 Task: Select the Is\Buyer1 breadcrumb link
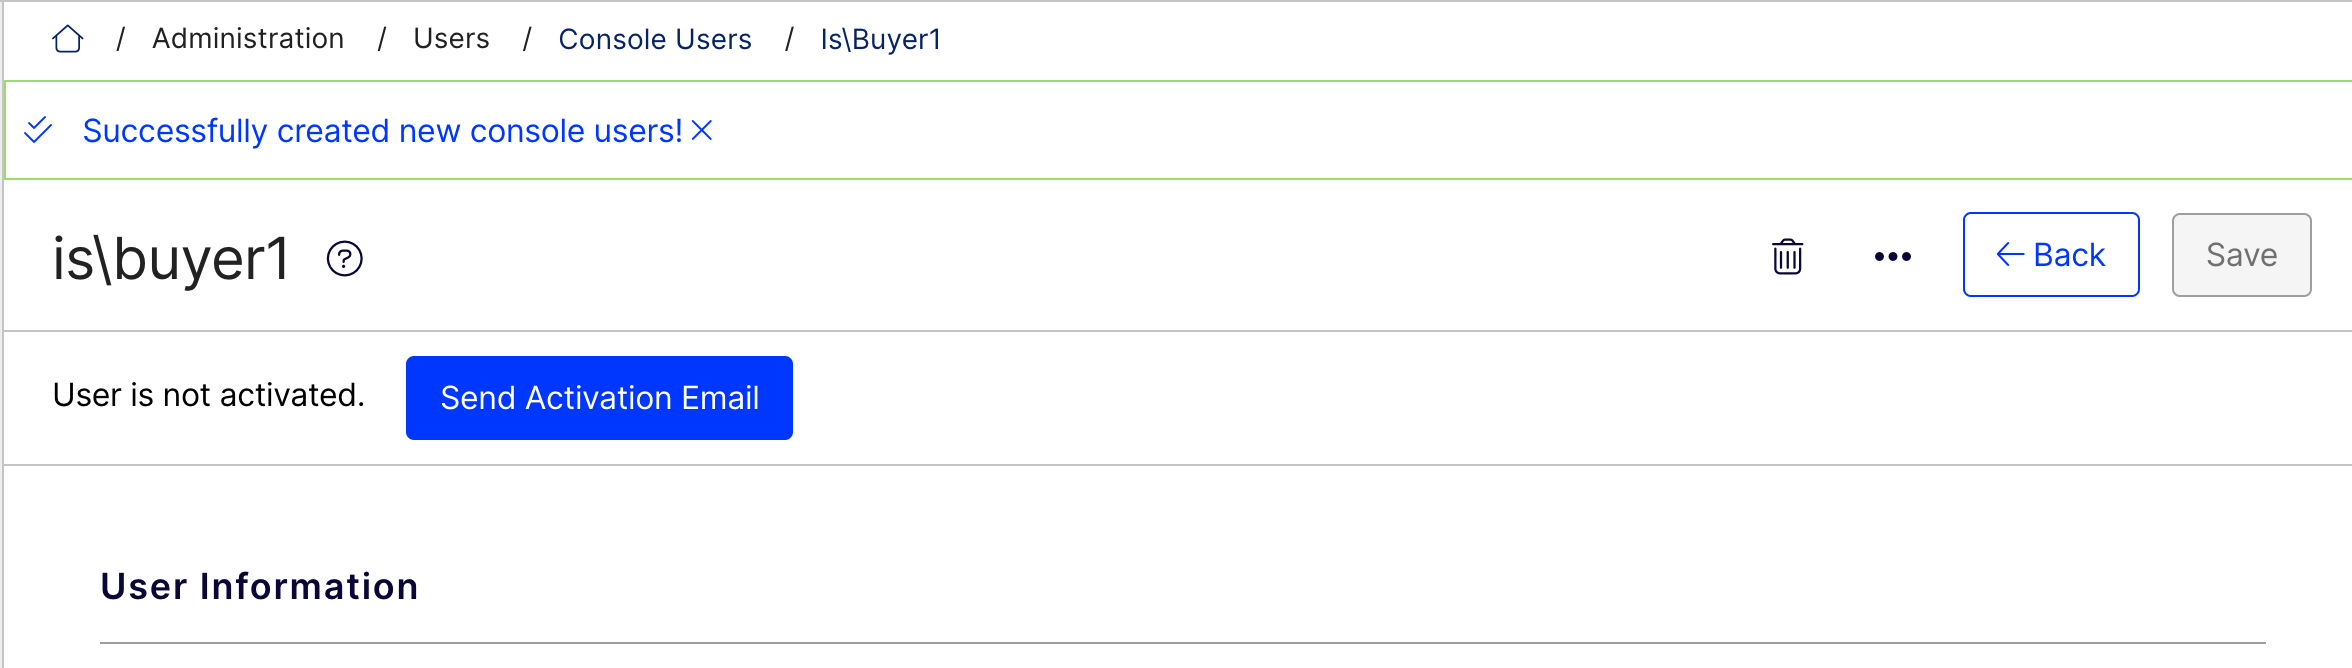881,39
